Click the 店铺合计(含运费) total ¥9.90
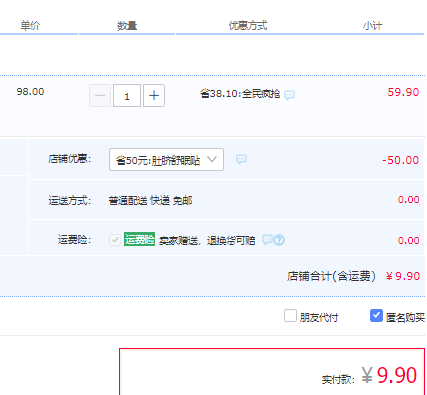 [403, 276]
